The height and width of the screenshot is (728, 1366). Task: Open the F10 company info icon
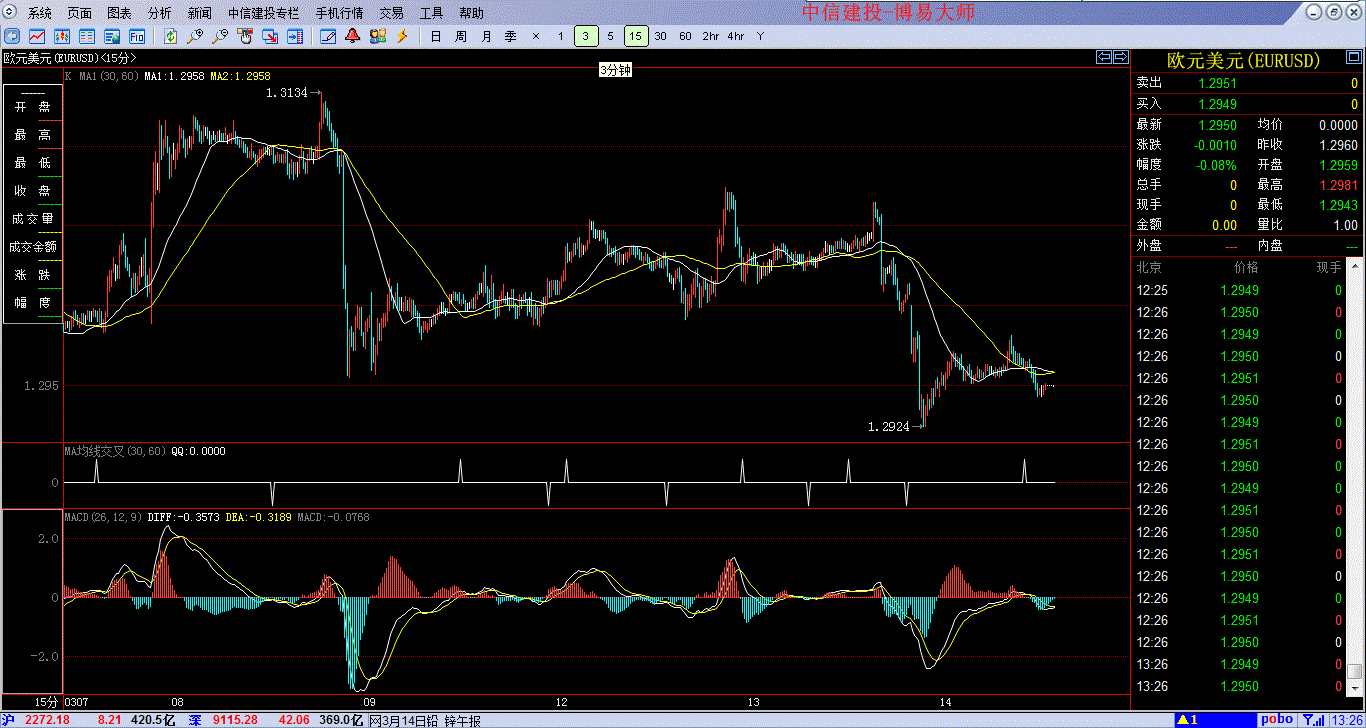click(x=137, y=37)
